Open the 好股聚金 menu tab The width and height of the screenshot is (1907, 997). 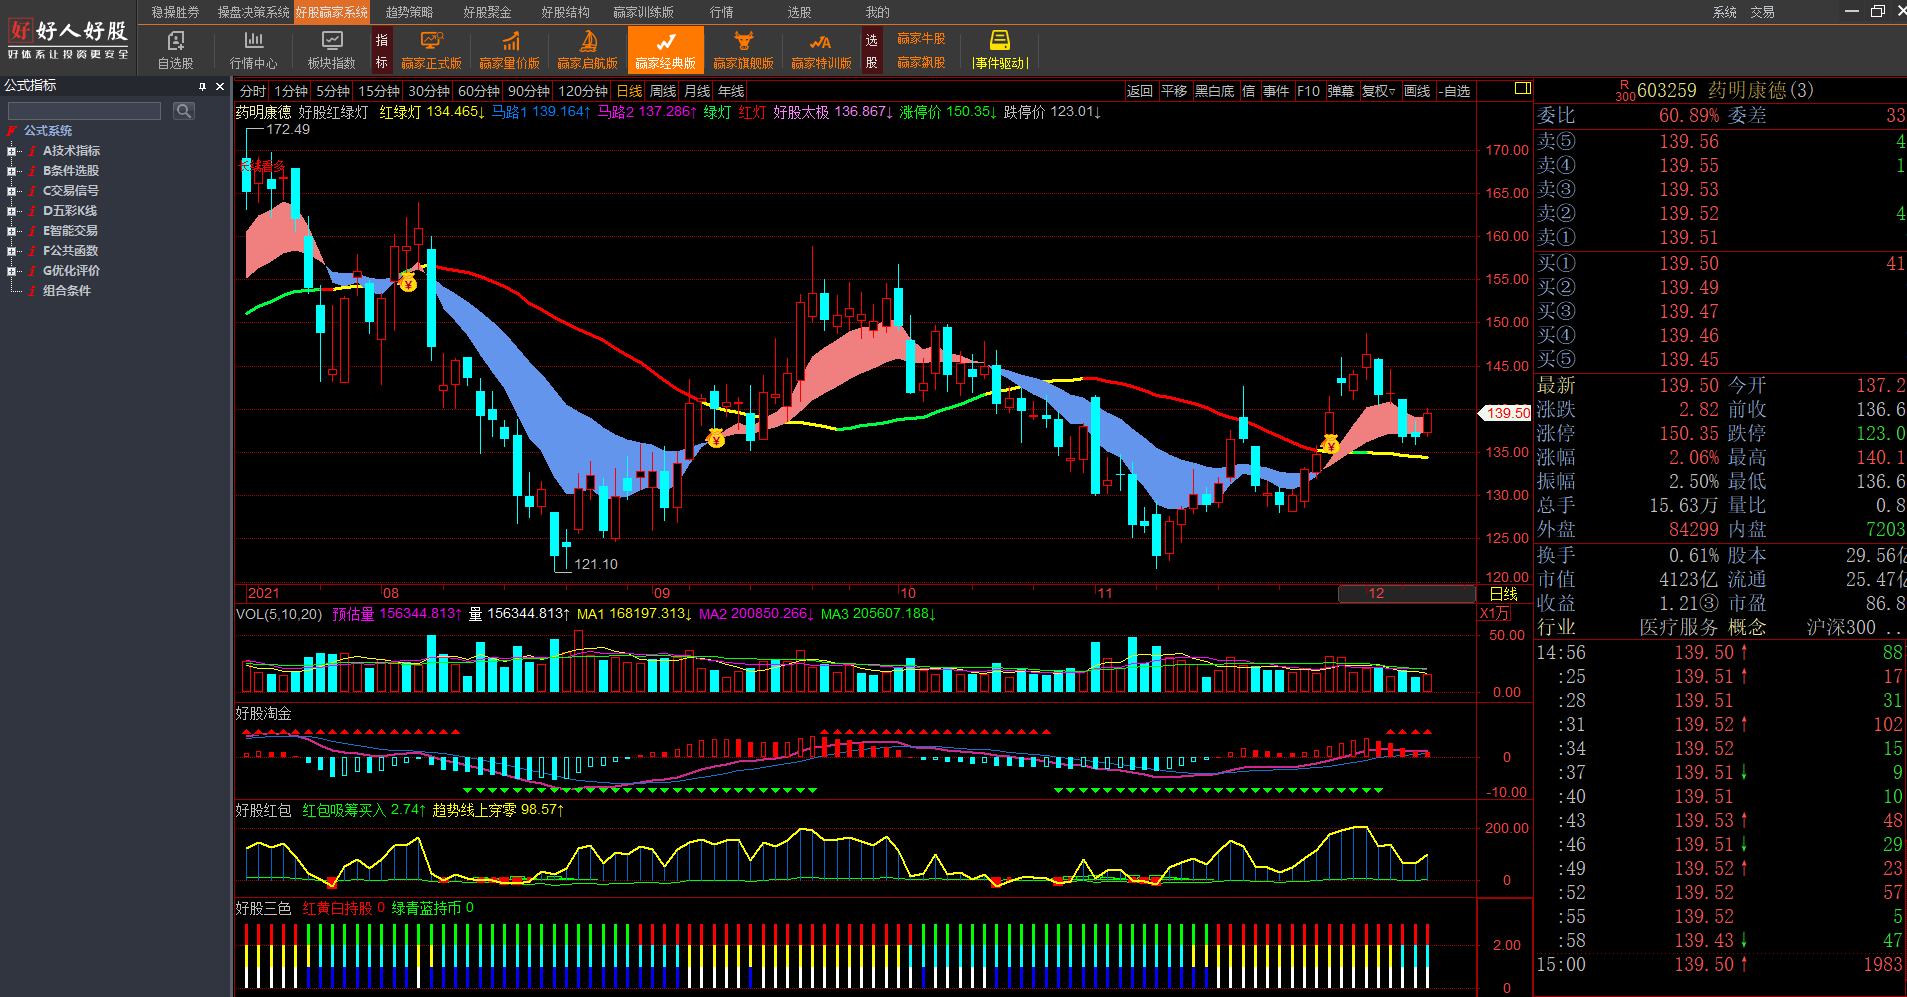click(x=487, y=12)
